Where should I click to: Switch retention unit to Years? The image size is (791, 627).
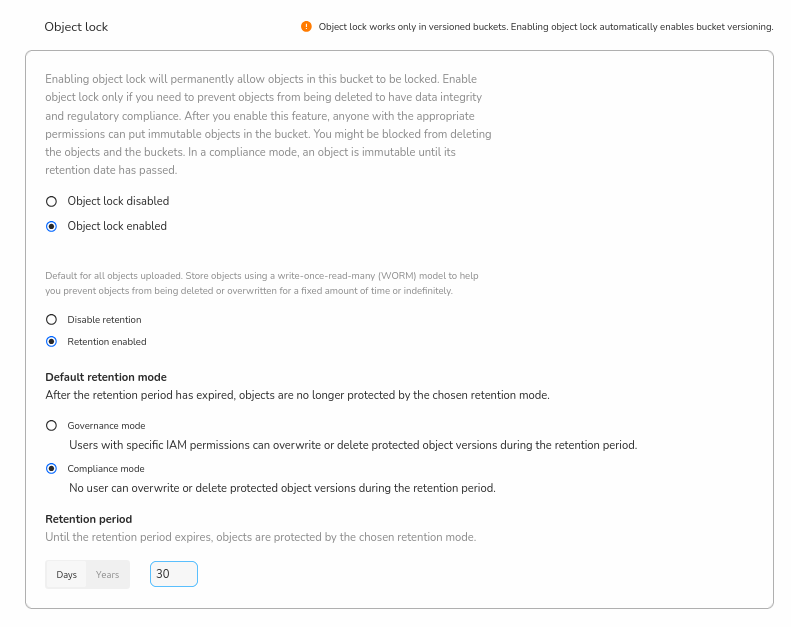tap(107, 574)
